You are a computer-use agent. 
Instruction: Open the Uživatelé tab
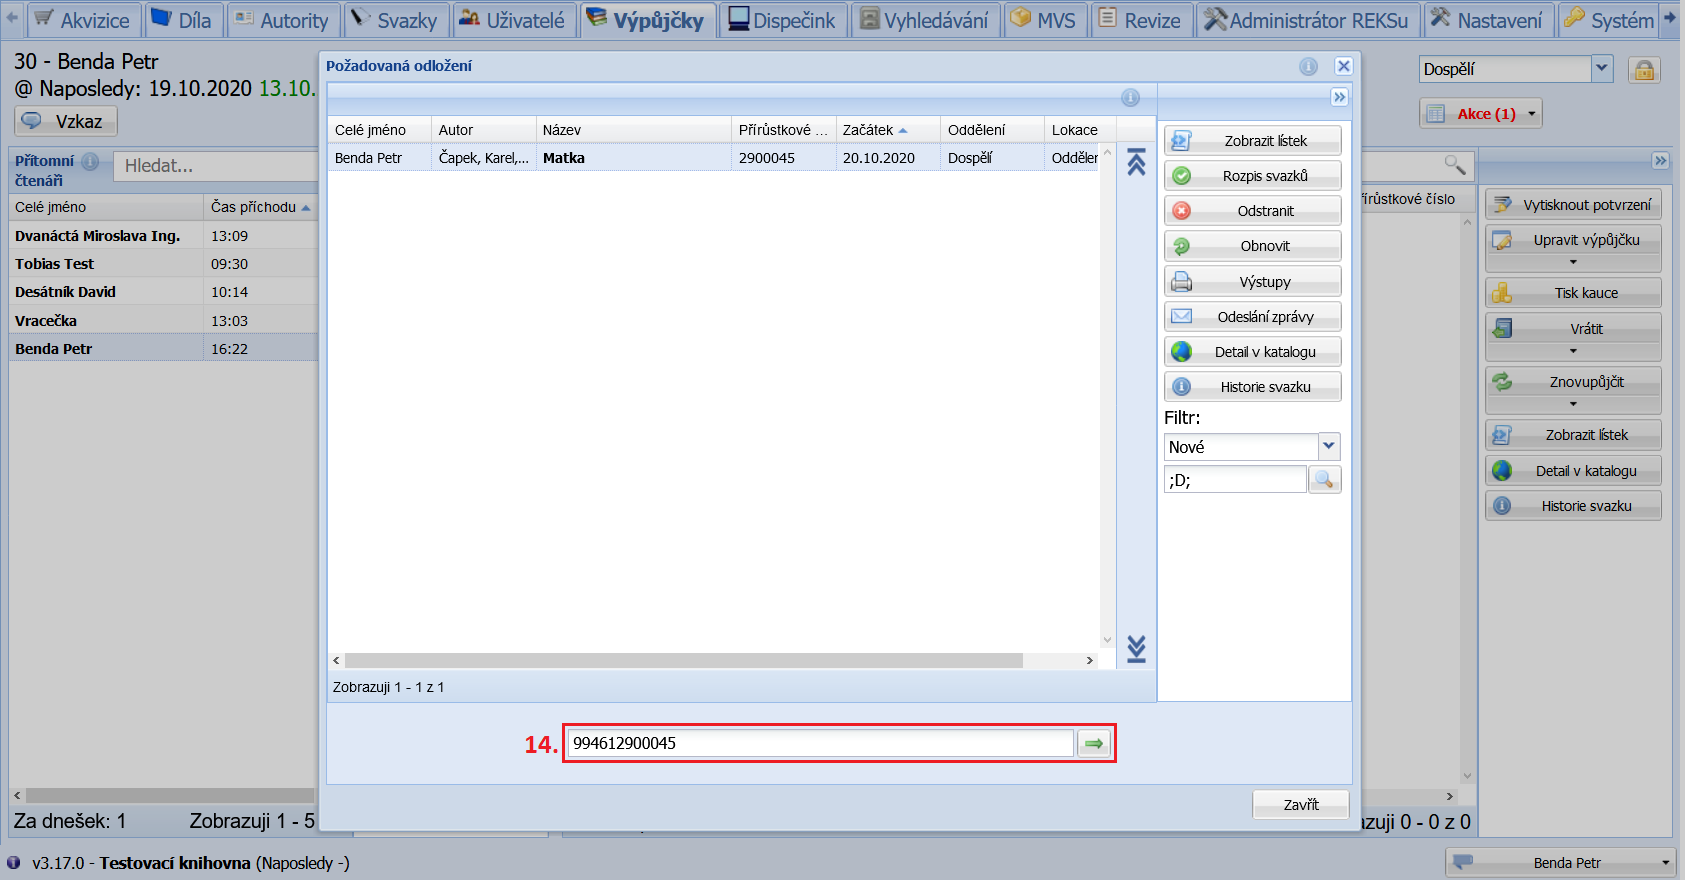(x=513, y=20)
